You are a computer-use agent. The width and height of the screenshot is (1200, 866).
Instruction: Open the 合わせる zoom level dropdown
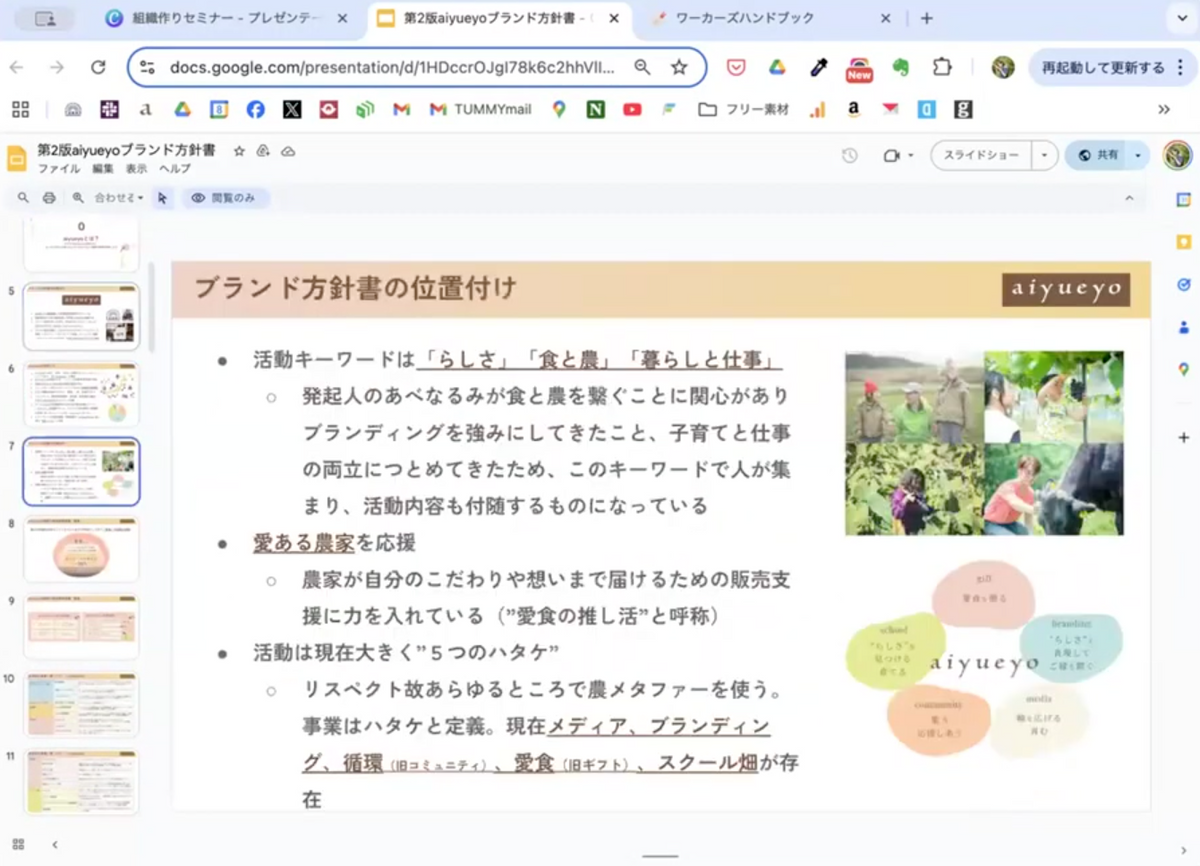(118, 198)
